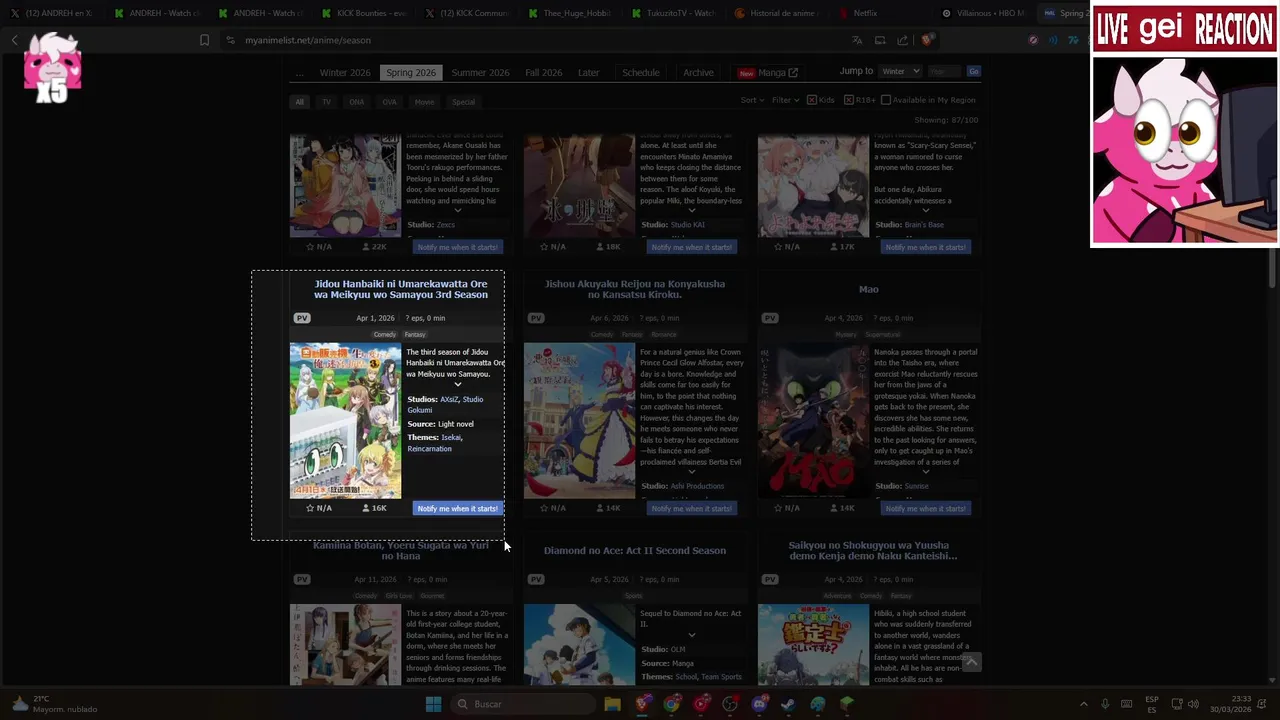This screenshot has height=720, width=1280.
Task: Expand top-right Scary Sensei card synopsis chevron
Action: (x=925, y=210)
